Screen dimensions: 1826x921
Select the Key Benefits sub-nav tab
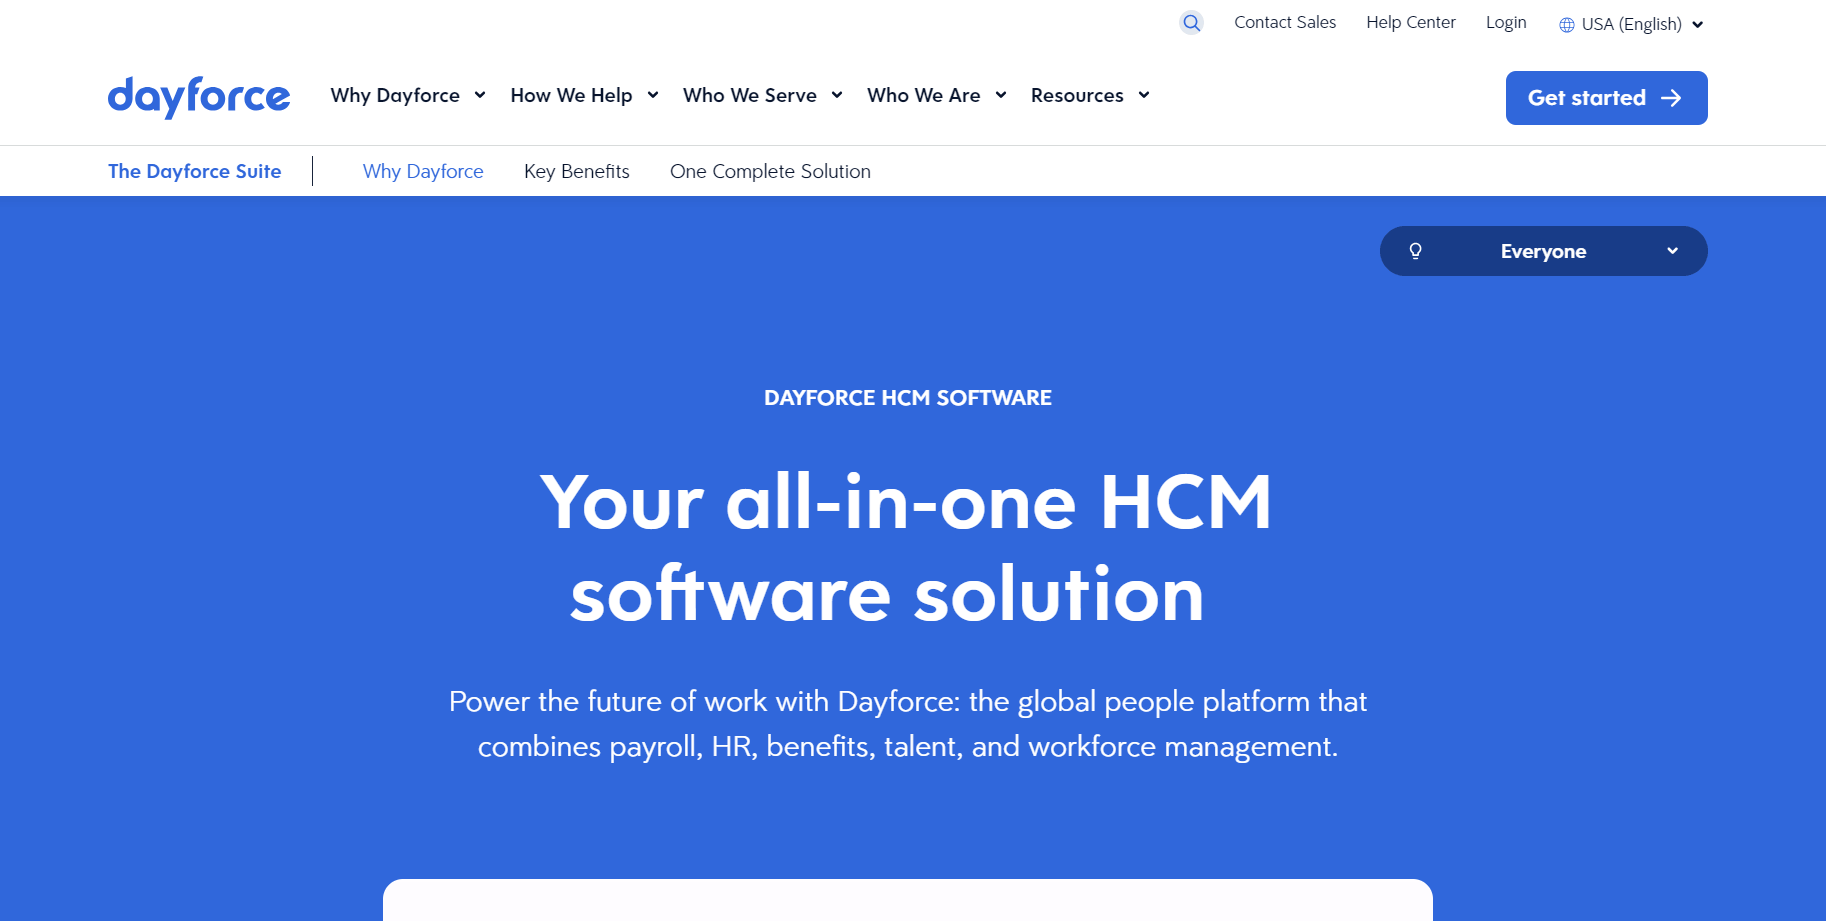point(577,171)
